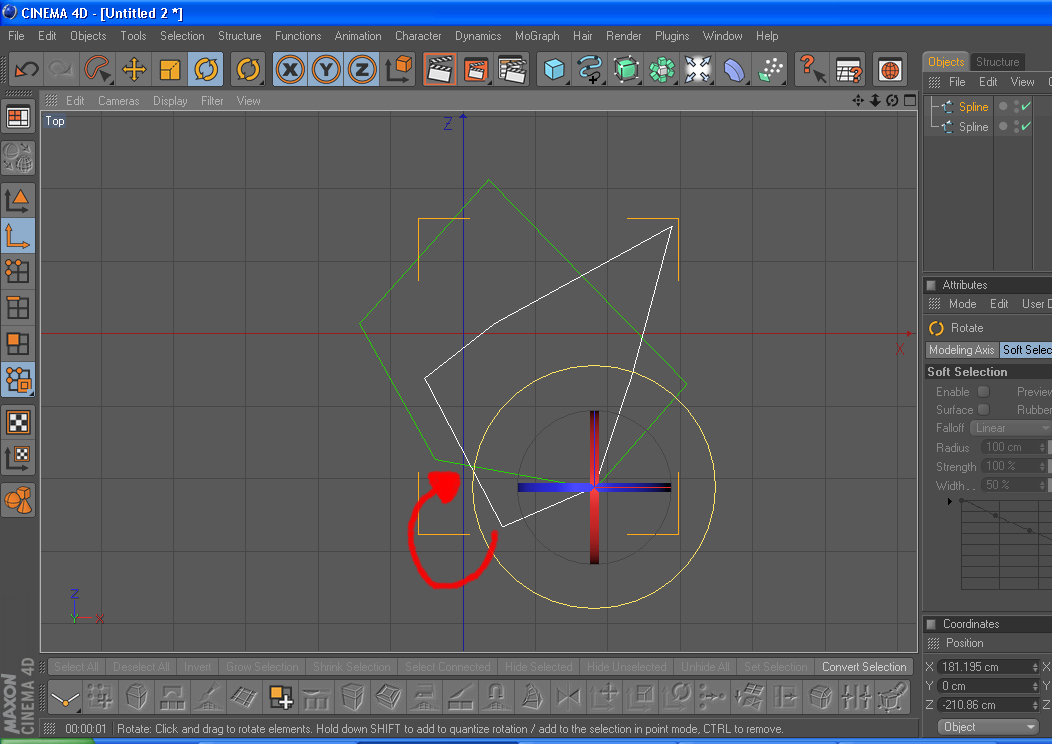This screenshot has width=1052, height=744.
Task: Open the spline drawing tool icon
Action: tap(590, 69)
